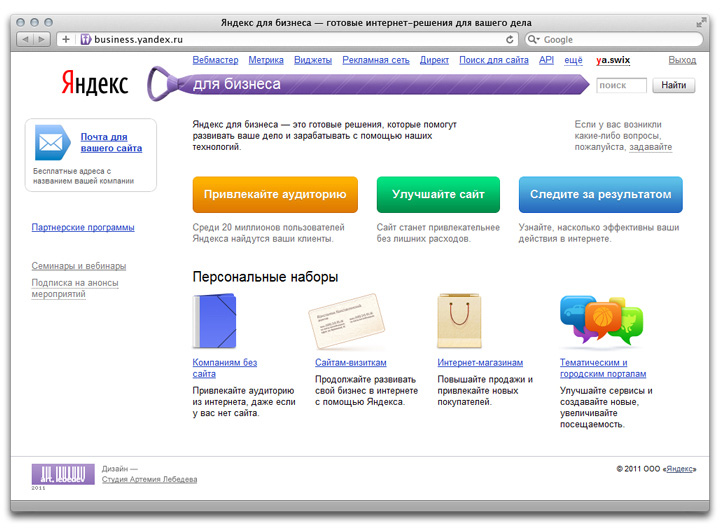Click the blue folder icon for companies

tap(213, 321)
